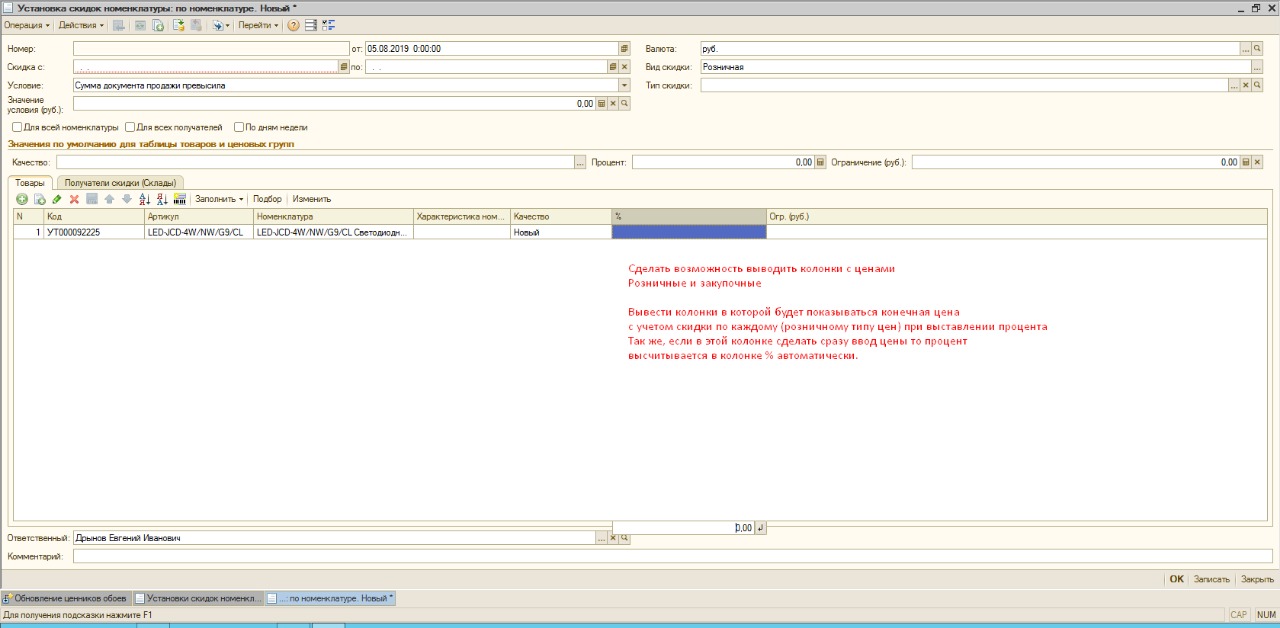Click magnifier icon beside Валюта field
The width and height of the screenshot is (1280, 628).
pyautogui.click(x=1257, y=48)
